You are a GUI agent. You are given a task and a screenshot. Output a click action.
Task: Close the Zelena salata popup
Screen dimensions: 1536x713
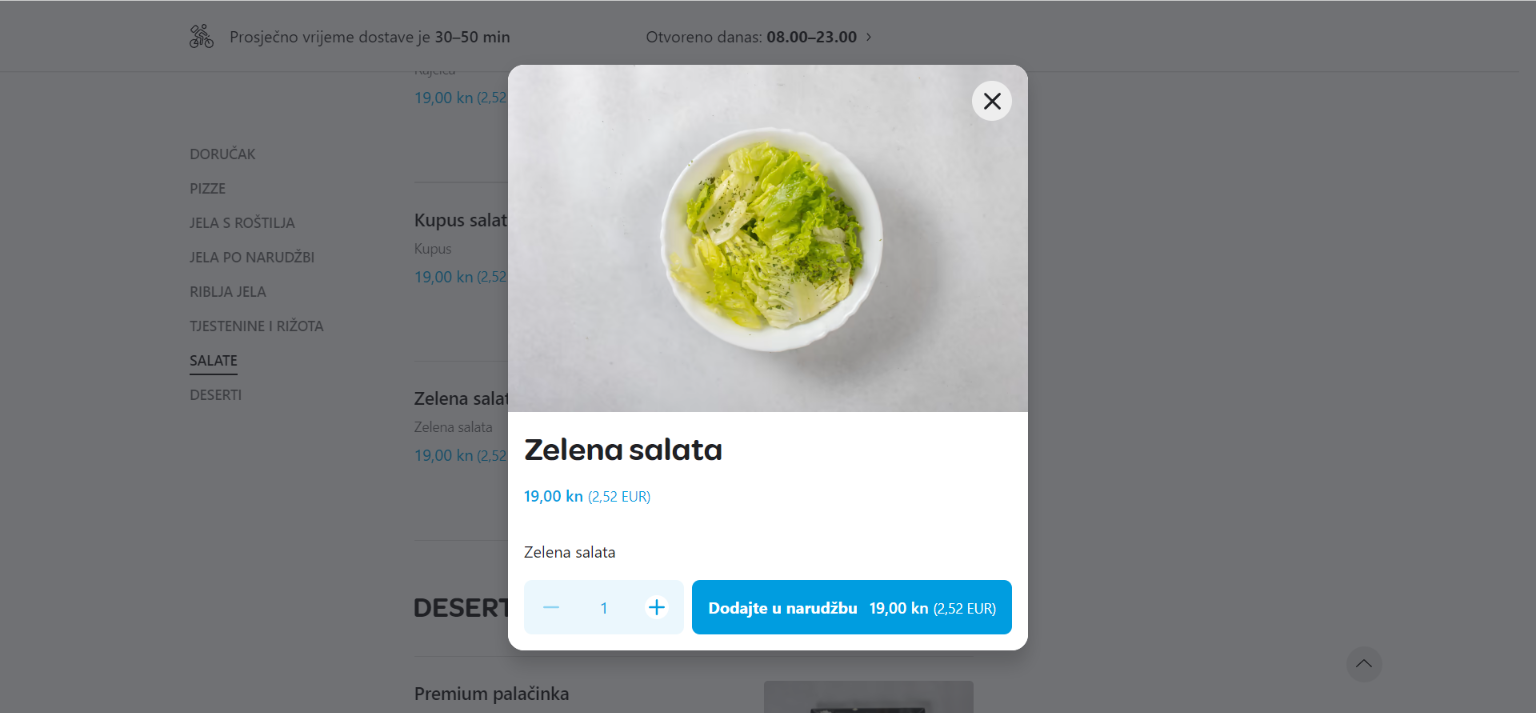tap(991, 101)
